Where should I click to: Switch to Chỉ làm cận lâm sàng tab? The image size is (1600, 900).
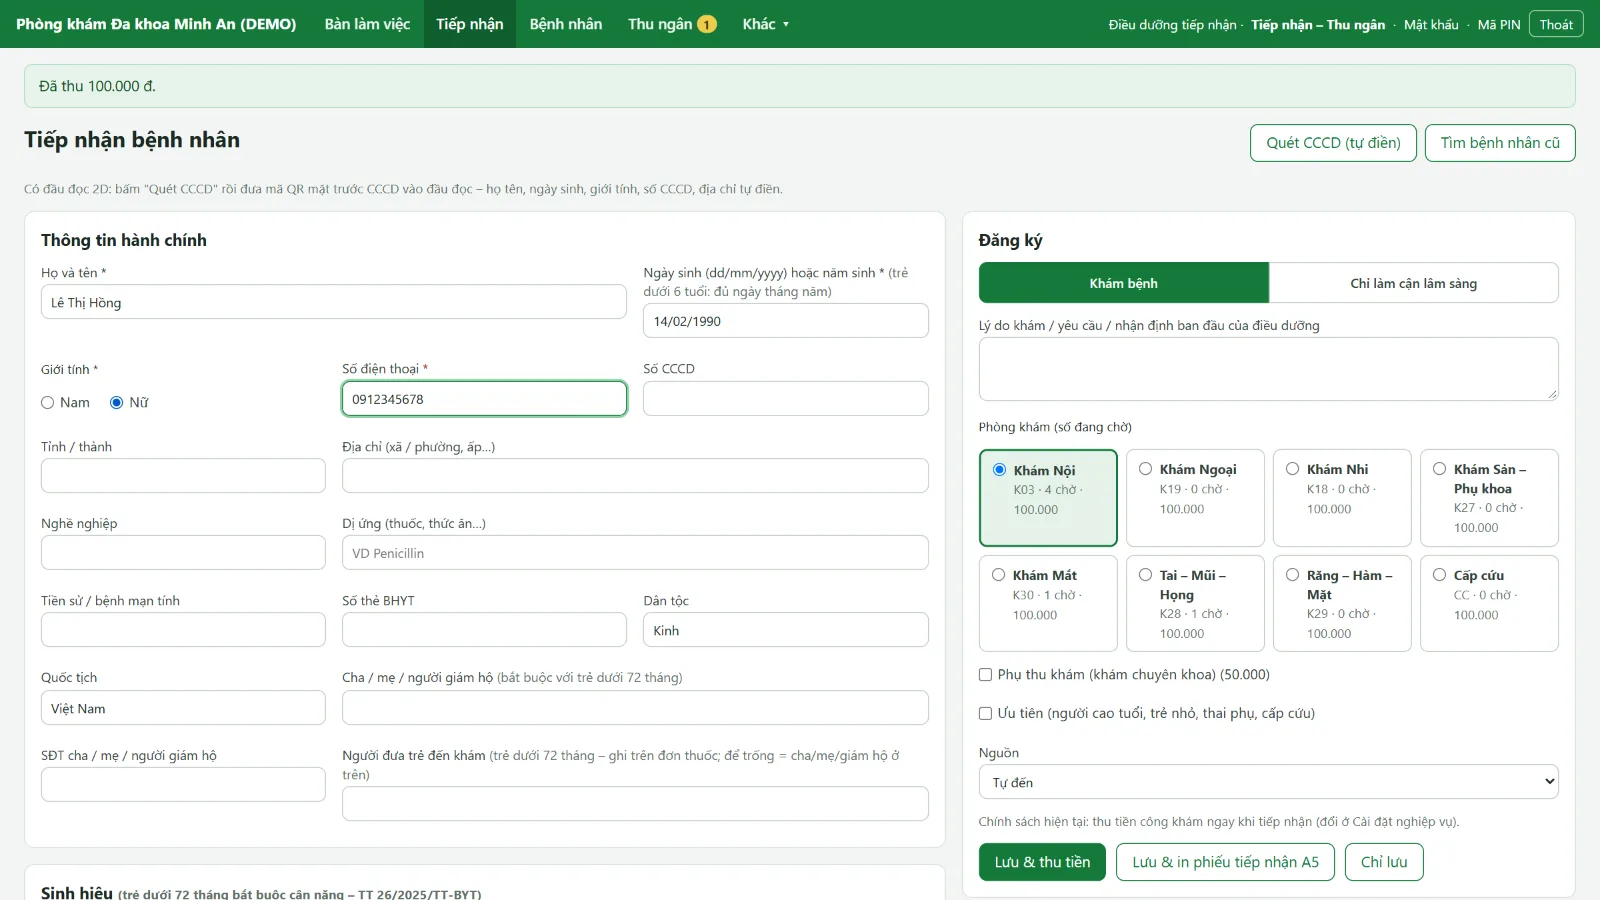tap(1413, 283)
